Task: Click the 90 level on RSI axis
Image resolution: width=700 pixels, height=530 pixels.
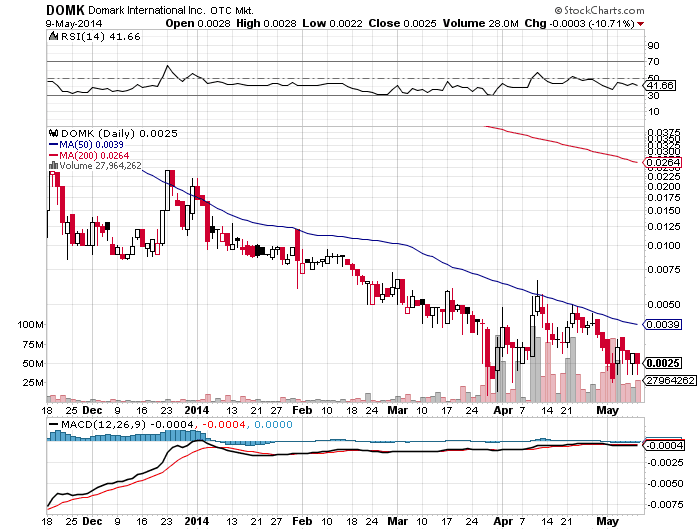Action: coord(654,46)
